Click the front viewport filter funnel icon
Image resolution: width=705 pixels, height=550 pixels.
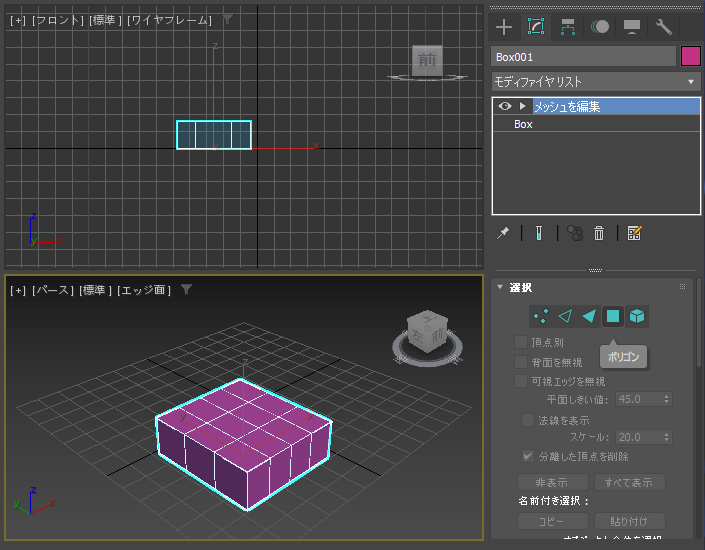228,19
